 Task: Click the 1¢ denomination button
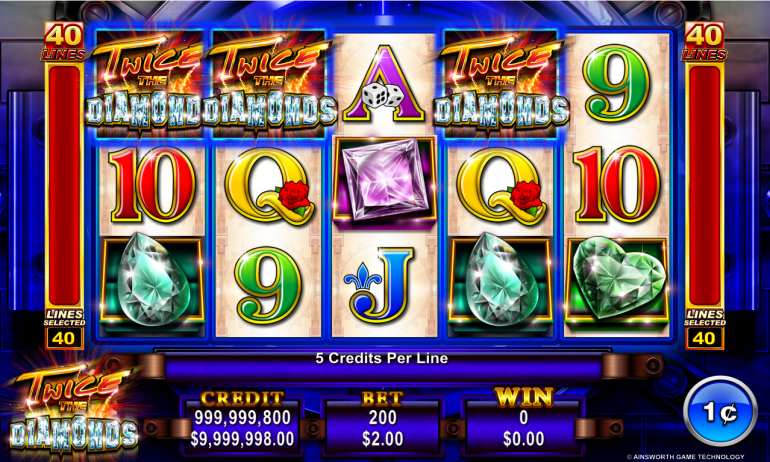[x=720, y=411]
